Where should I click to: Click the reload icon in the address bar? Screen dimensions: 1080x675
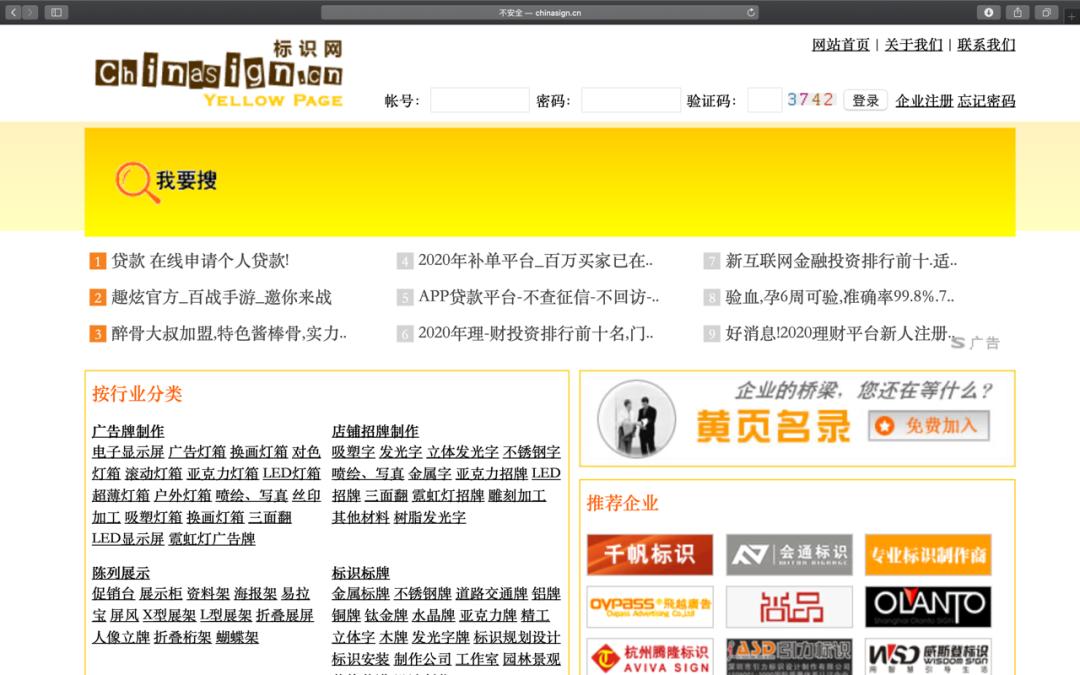pyautogui.click(x=750, y=12)
